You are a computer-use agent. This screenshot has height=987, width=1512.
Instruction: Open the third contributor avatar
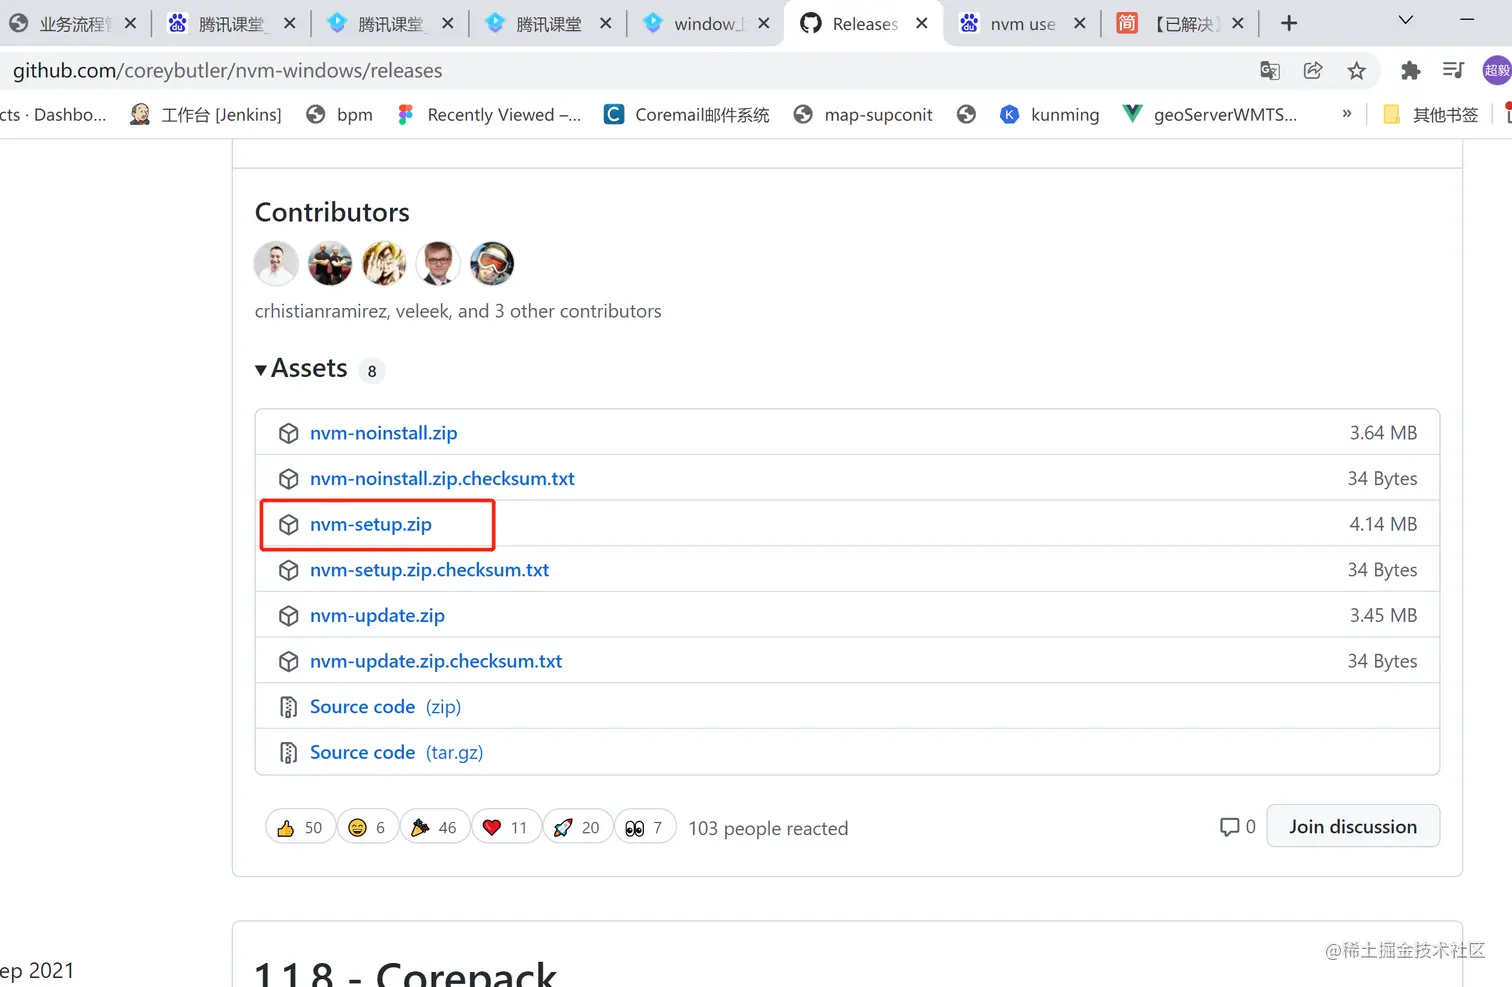pos(384,263)
